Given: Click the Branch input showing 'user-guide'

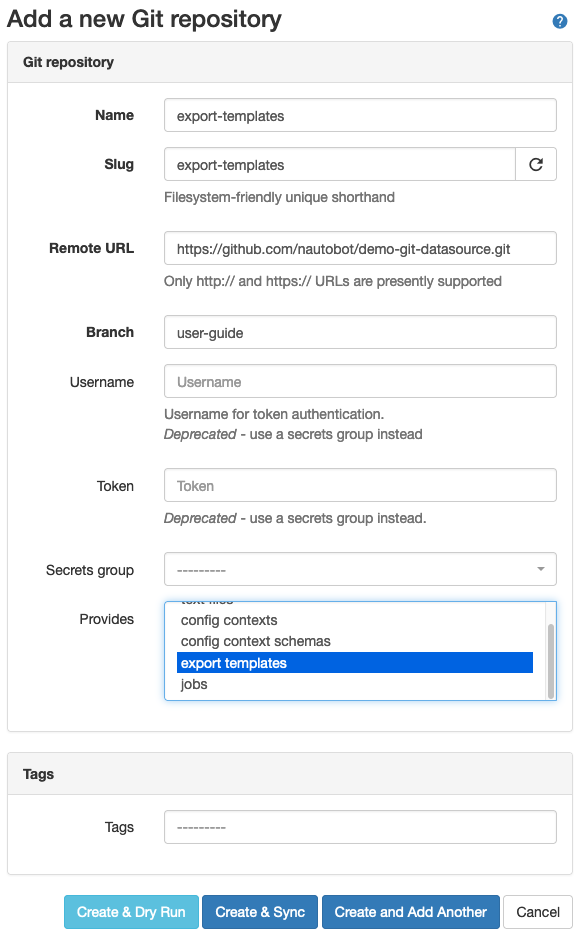Looking at the screenshot, I should [x=359, y=332].
